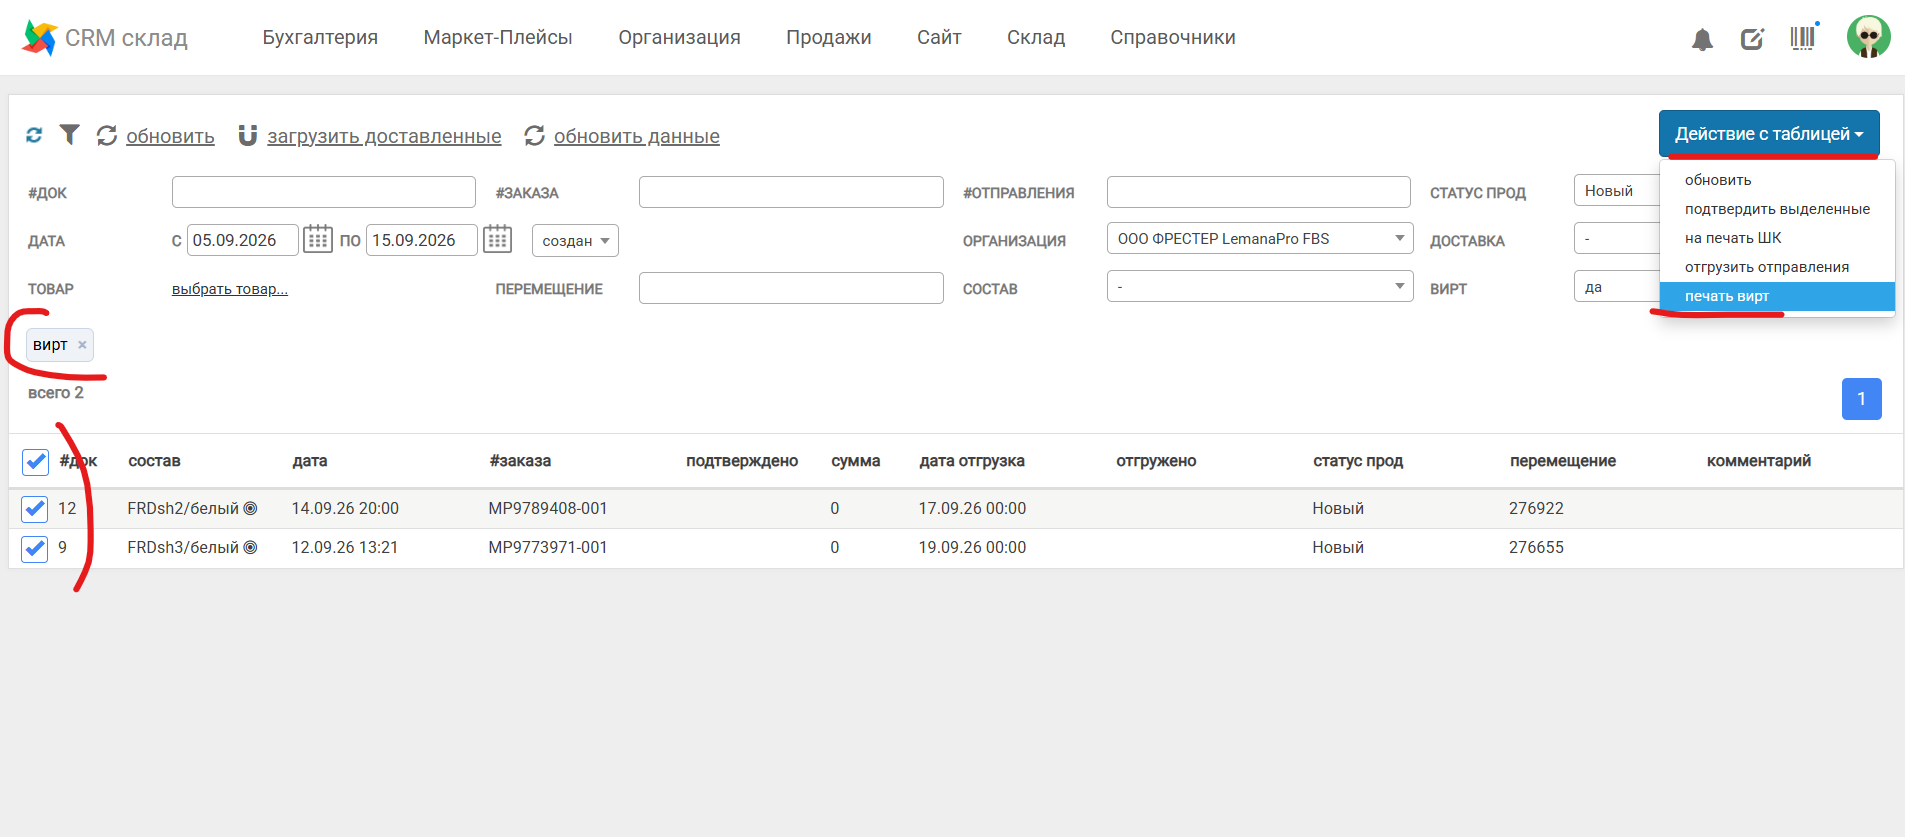The width and height of the screenshot is (1905, 837).
Task: Click the user avatar icon
Action: tap(1868, 37)
